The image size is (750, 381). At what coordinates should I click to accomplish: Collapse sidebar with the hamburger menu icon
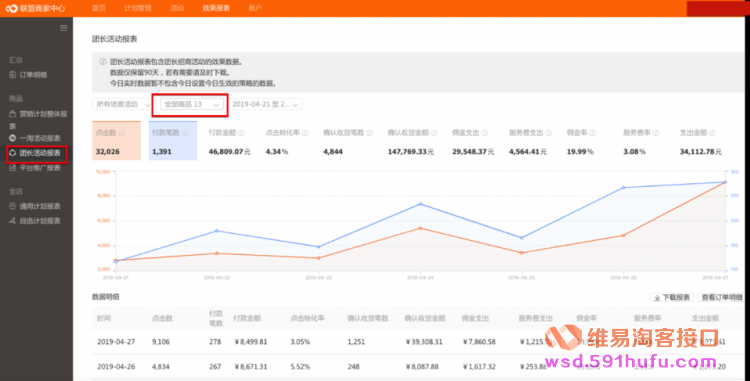(x=64, y=28)
